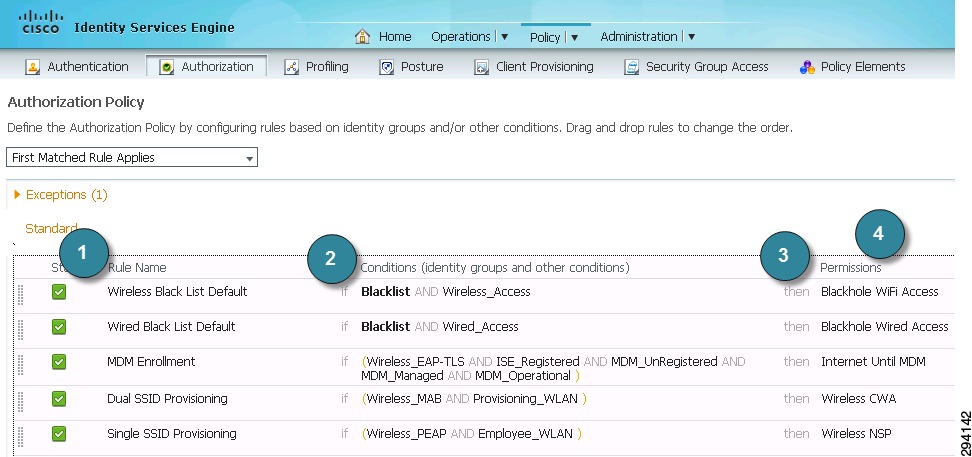Click condition Blacklist AND Wireless_Access
Screen dimensions: 972x457
pyautogui.click(x=446, y=291)
